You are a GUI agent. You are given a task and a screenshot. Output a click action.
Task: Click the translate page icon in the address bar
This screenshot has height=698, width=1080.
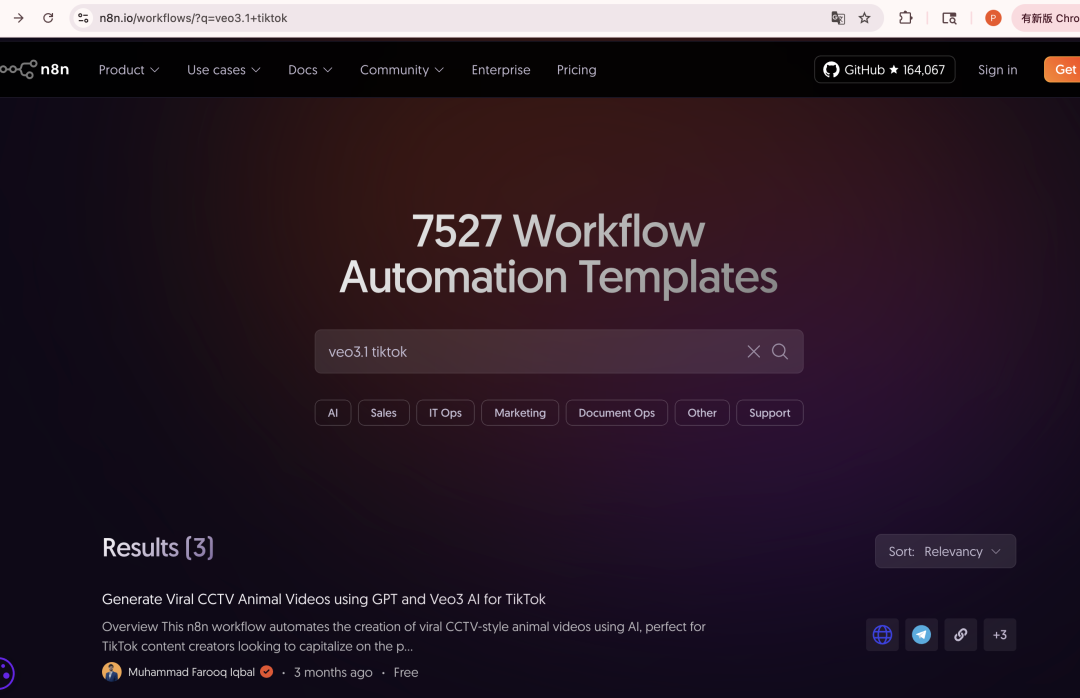[838, 18]
